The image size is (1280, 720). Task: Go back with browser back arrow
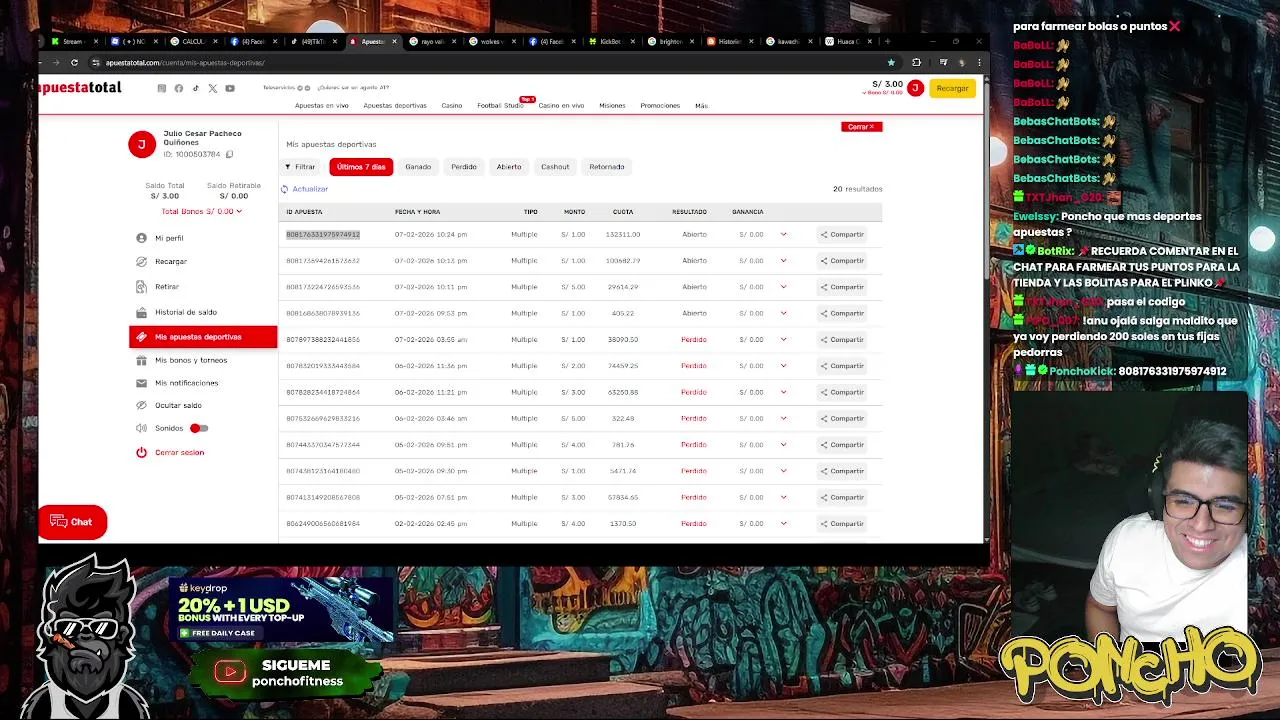point(42,62)
